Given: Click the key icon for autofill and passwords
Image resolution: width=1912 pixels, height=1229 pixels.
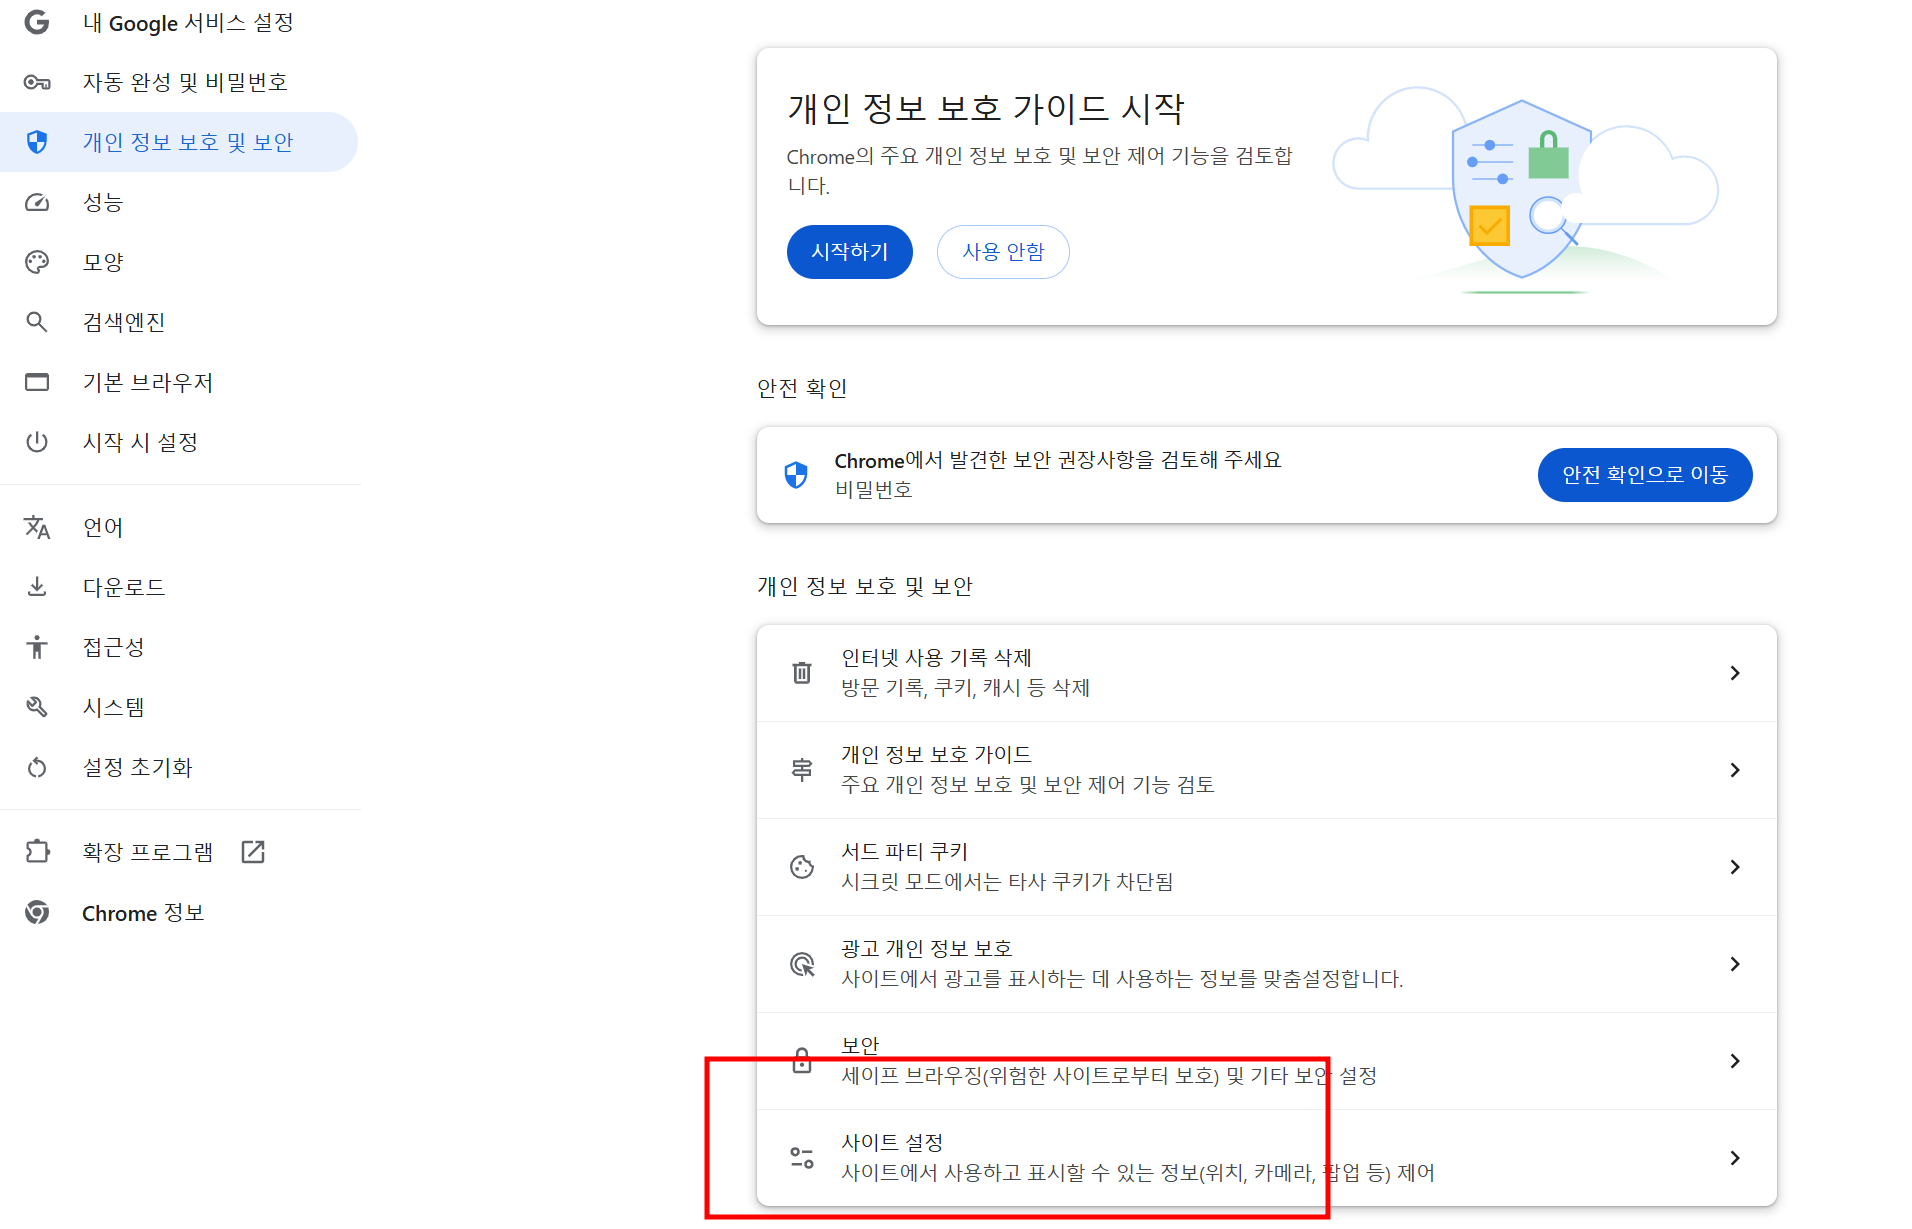Looking at the screenshot, I should click(37, 82).
